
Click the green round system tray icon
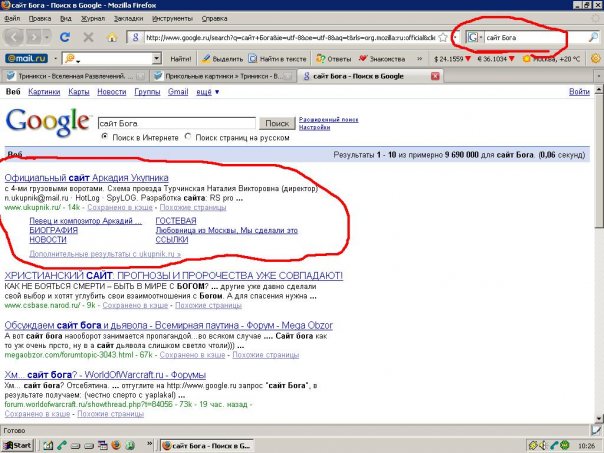click(565, 445)
